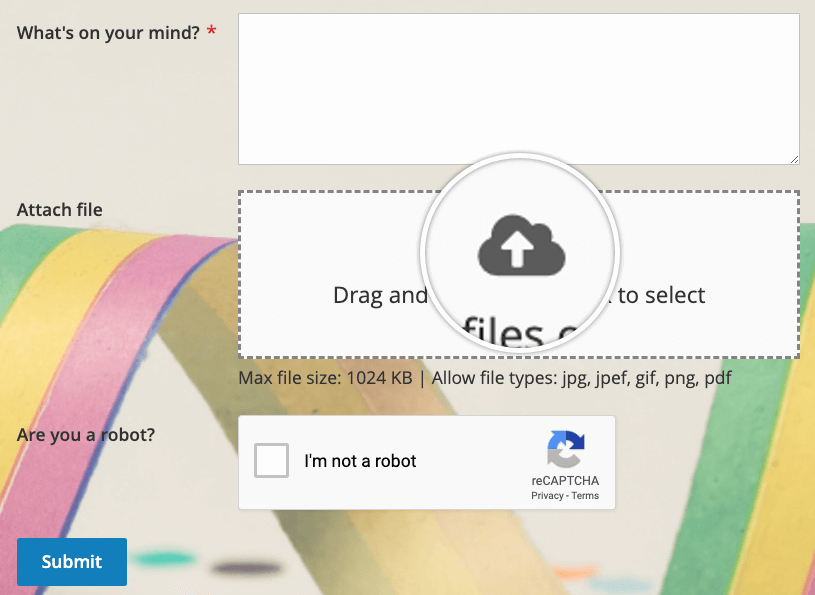Screen dimensions: 815x595
Task: Focus the "What's on your mind?" text area
Action: (518, 88)
